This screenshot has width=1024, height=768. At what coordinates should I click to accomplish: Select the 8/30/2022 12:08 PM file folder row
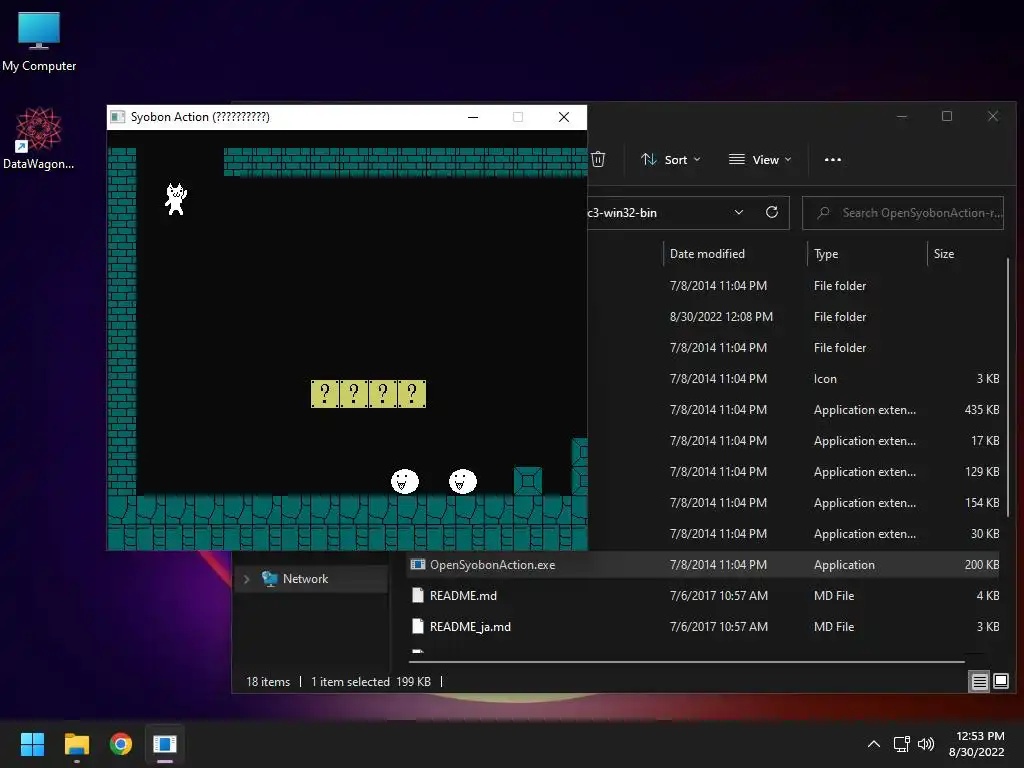click(793, 317)
